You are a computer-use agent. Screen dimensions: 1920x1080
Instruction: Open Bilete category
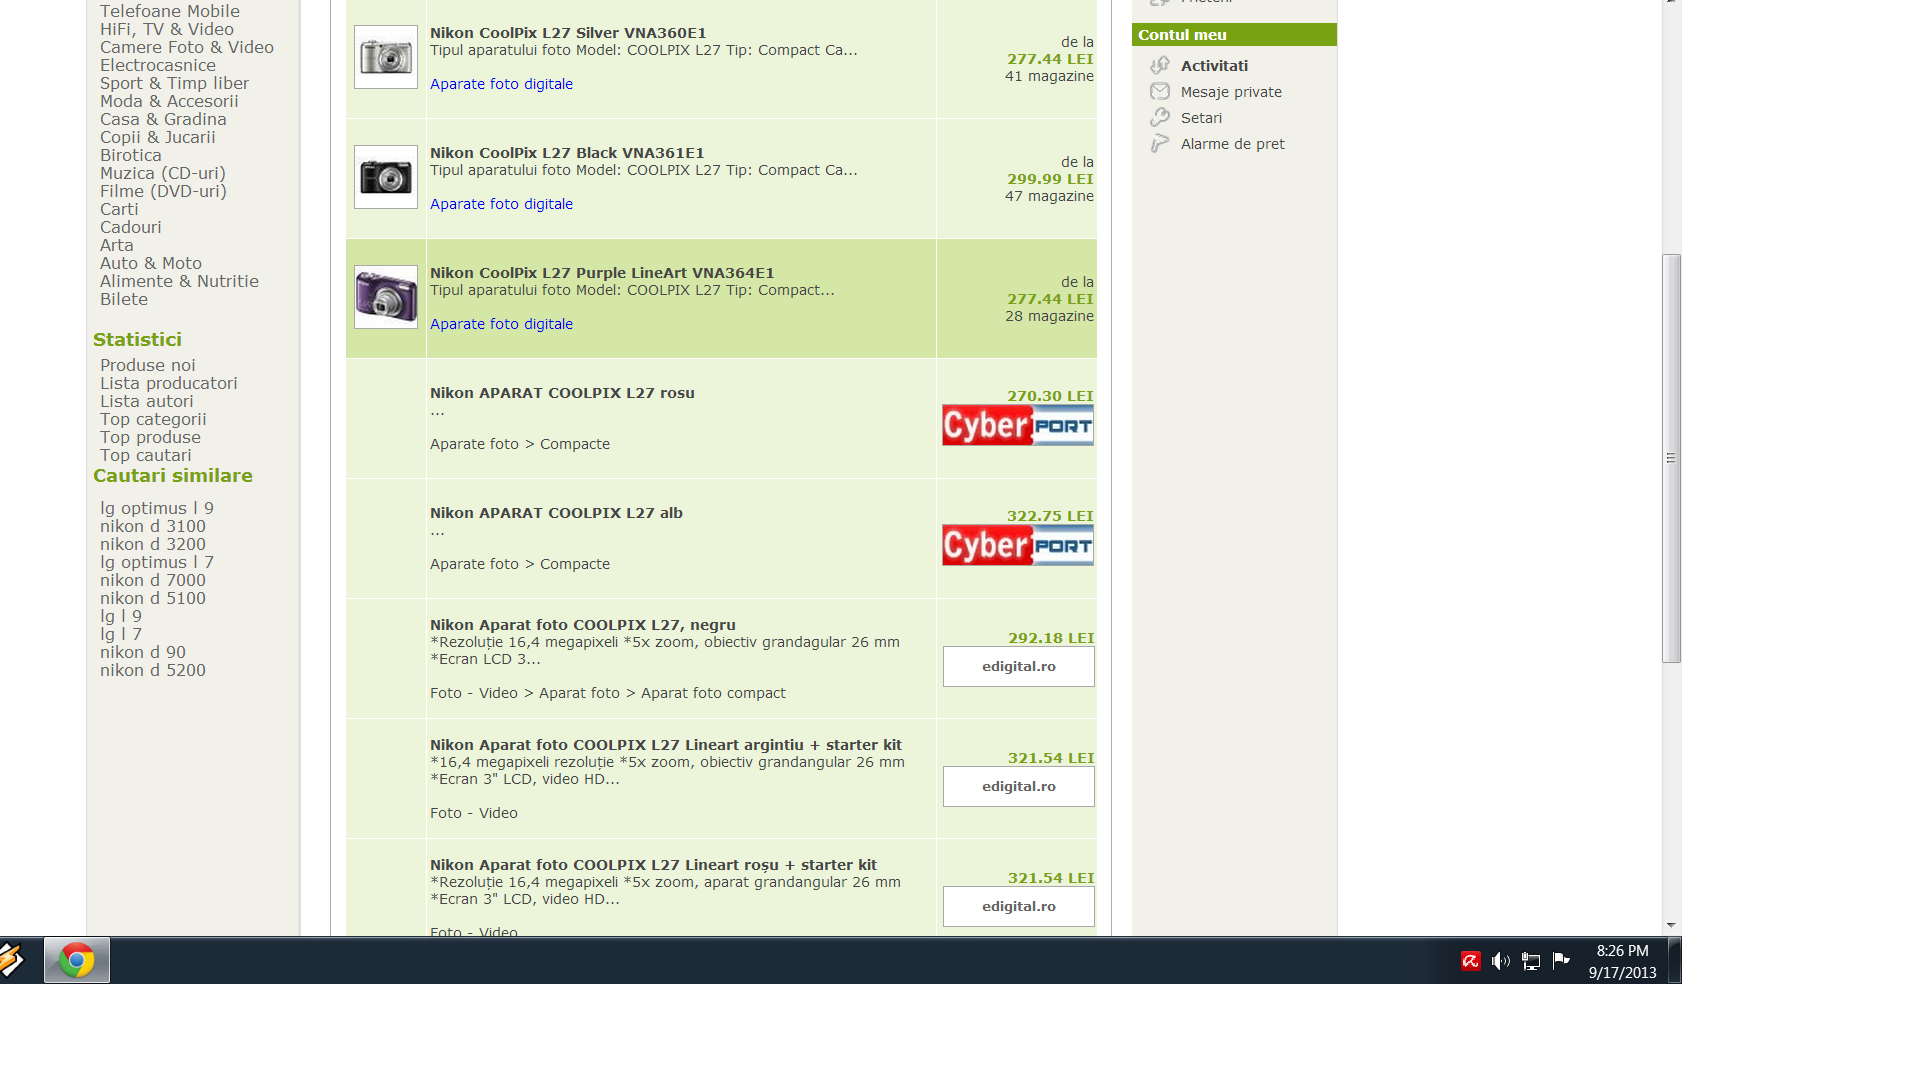pos(124,299)
